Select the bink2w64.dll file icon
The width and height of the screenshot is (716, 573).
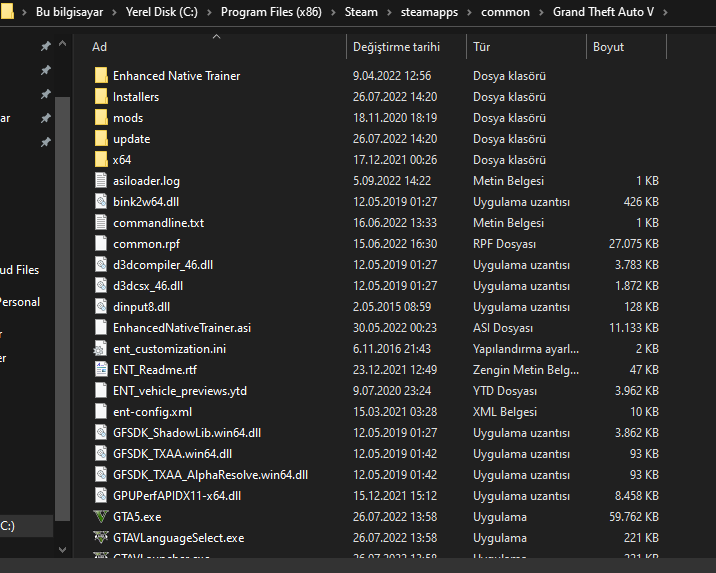click(x=100, y=202)
